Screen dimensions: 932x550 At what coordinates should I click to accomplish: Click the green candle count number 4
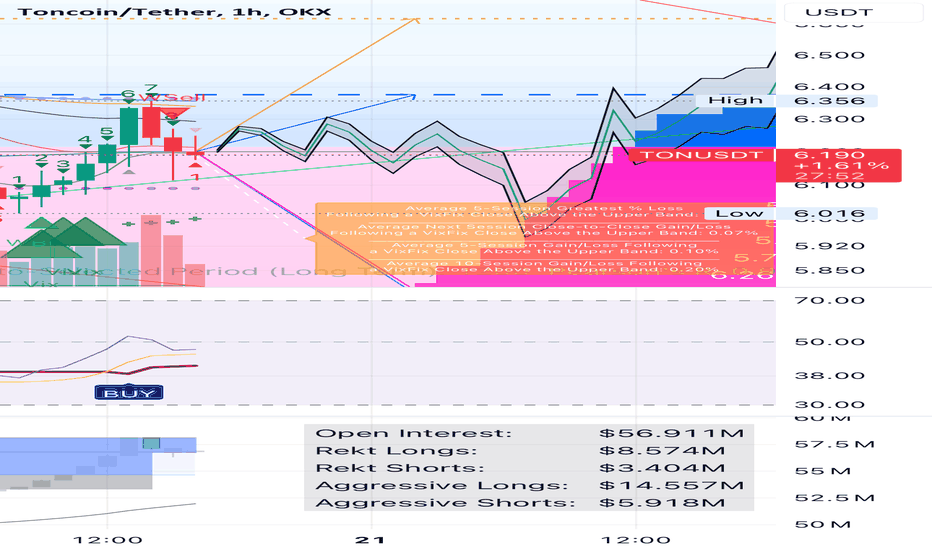point(85,141)
